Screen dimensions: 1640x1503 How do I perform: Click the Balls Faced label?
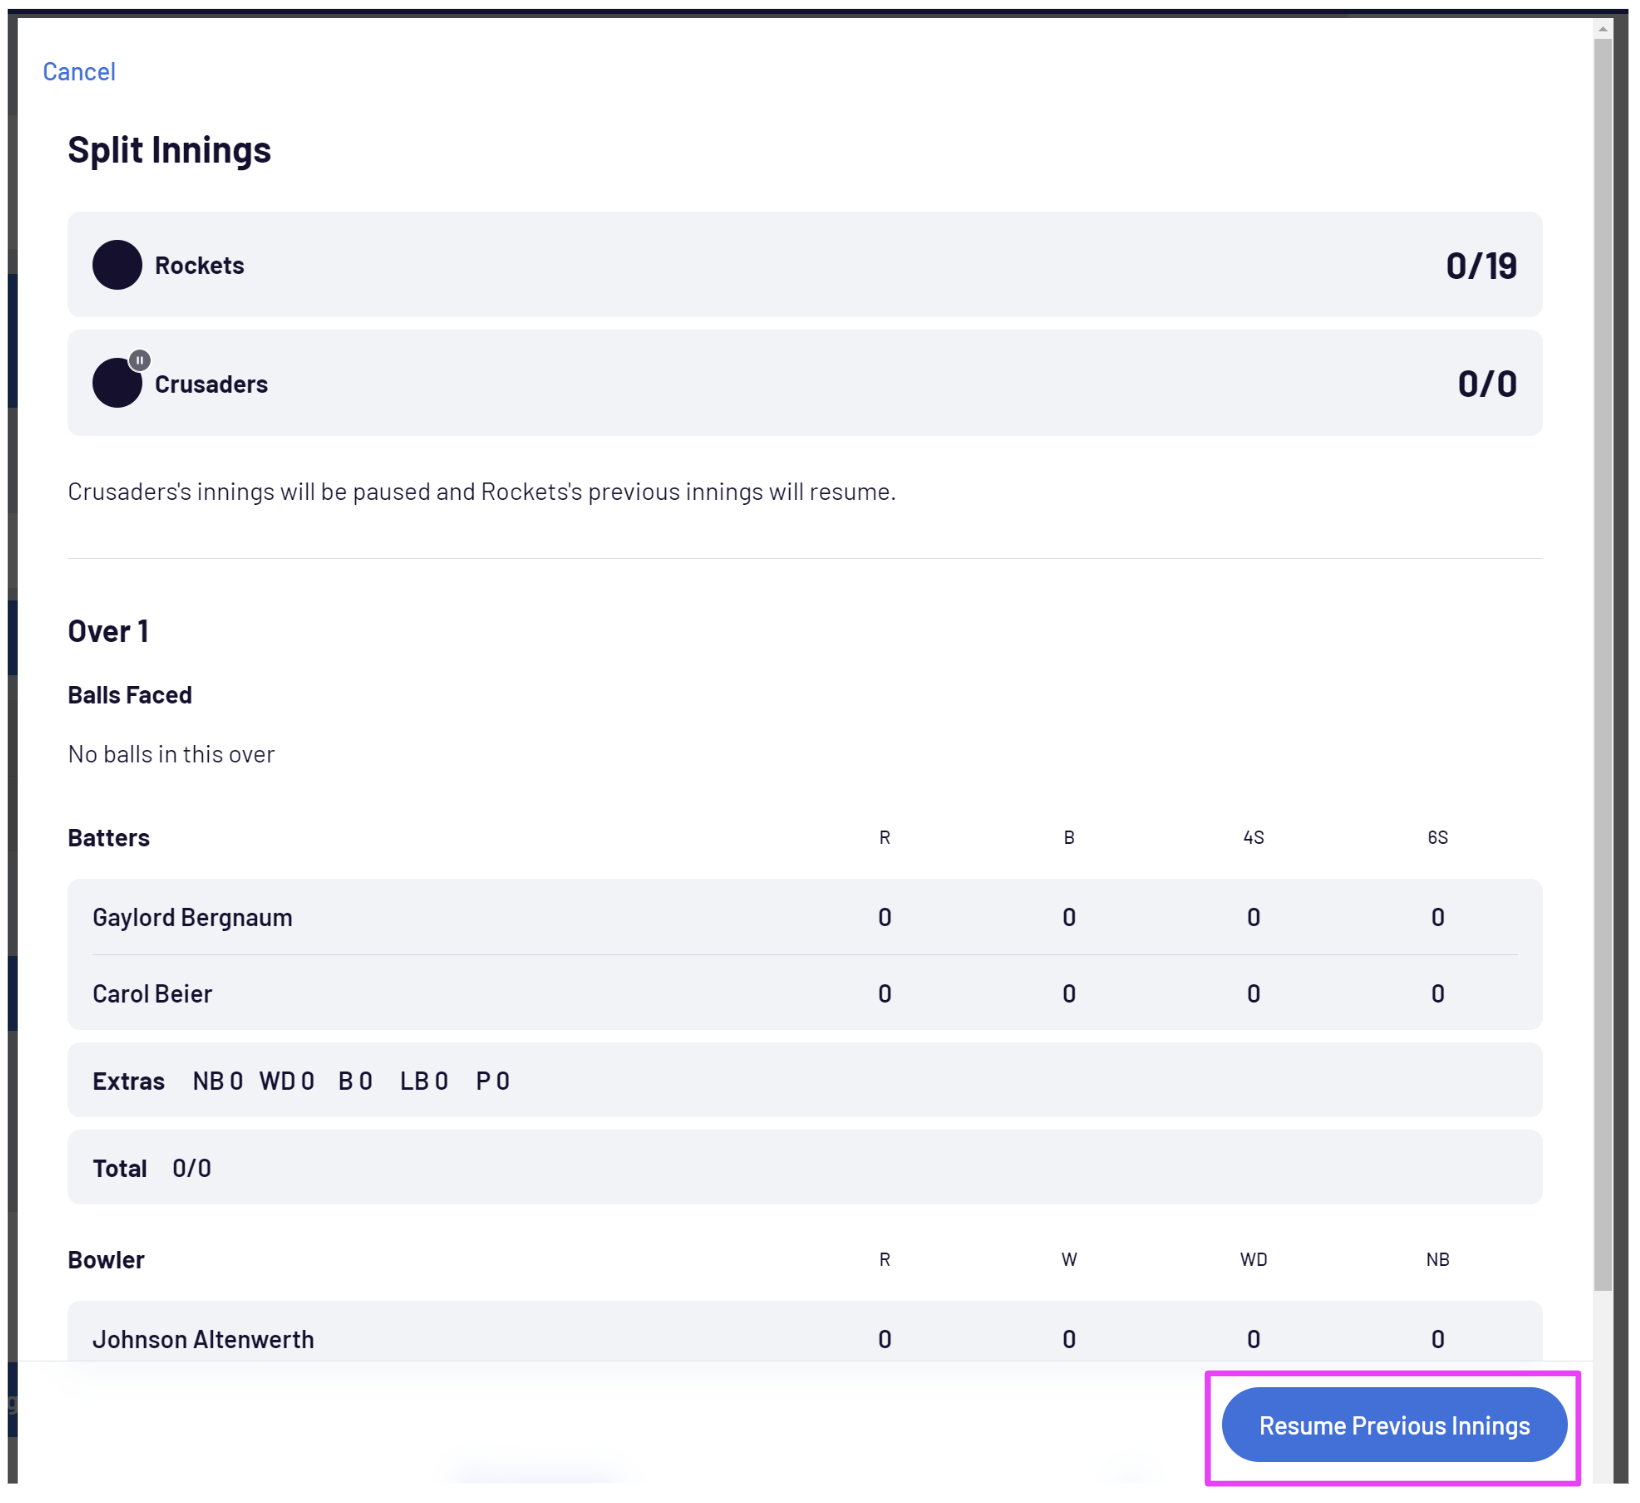coord(130,695)
